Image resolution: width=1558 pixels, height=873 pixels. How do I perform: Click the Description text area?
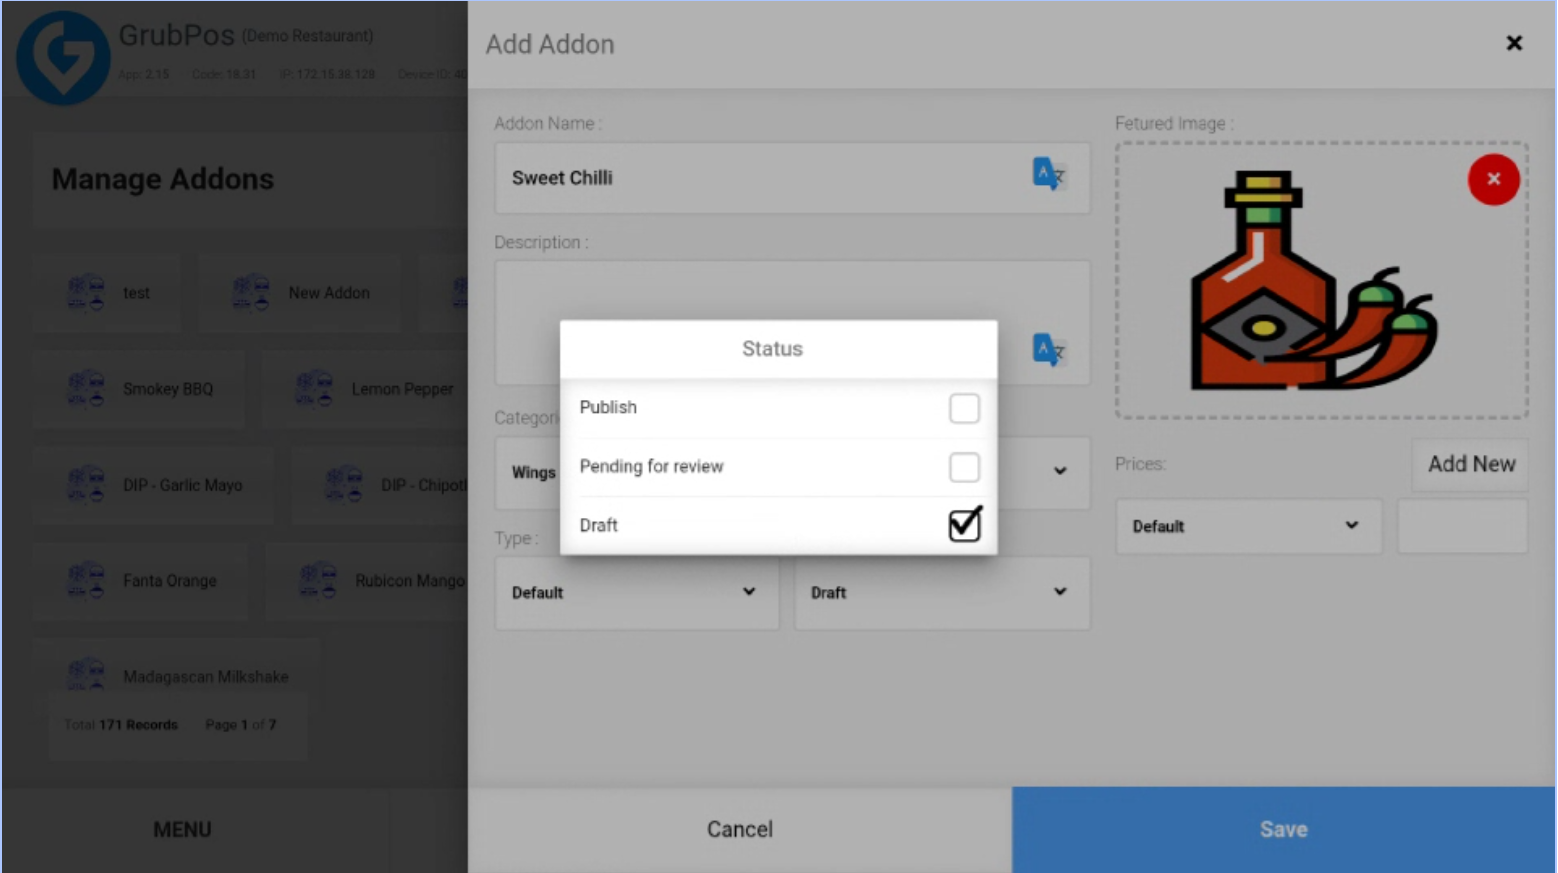[792, 323]
